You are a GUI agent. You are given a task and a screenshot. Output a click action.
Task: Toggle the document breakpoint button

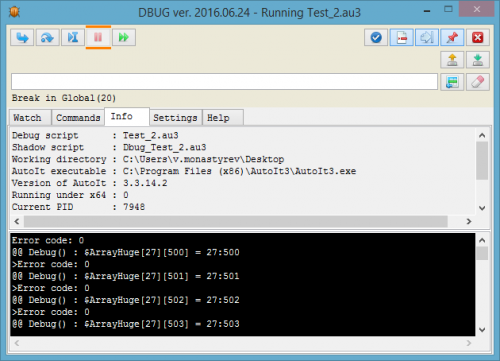[402, 37]
